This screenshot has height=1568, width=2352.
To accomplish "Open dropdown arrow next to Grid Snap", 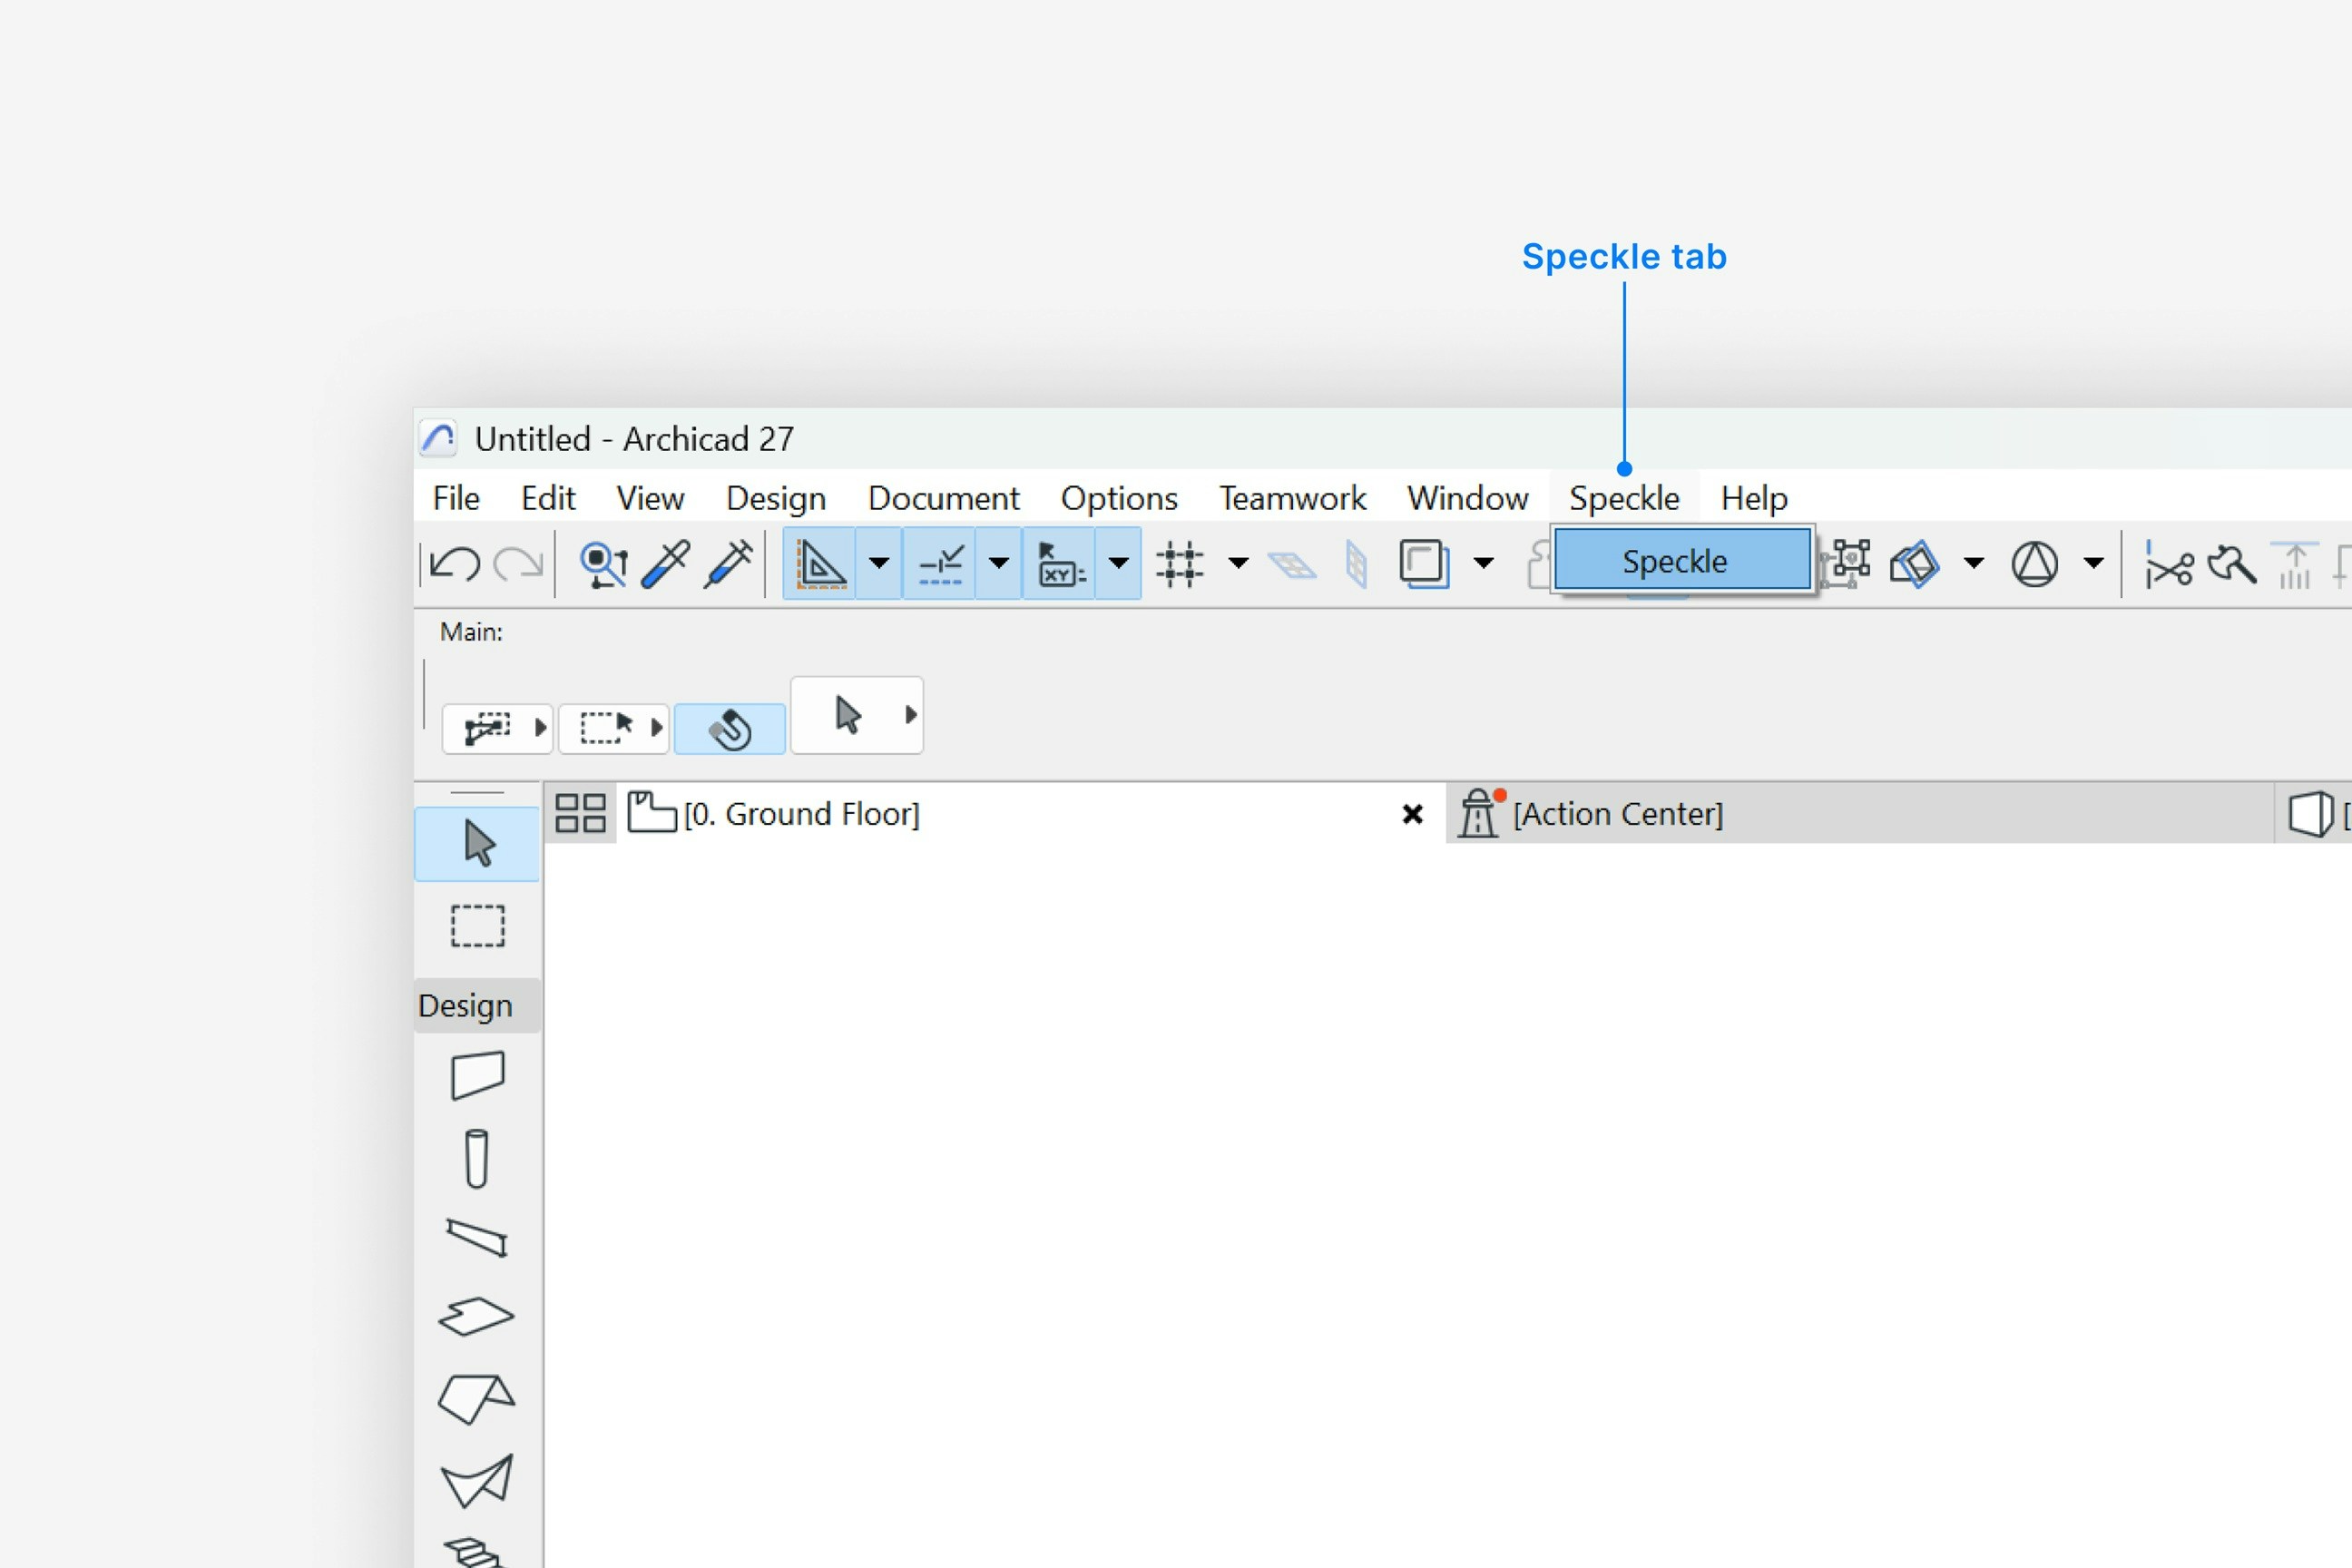I will 1238,563.
